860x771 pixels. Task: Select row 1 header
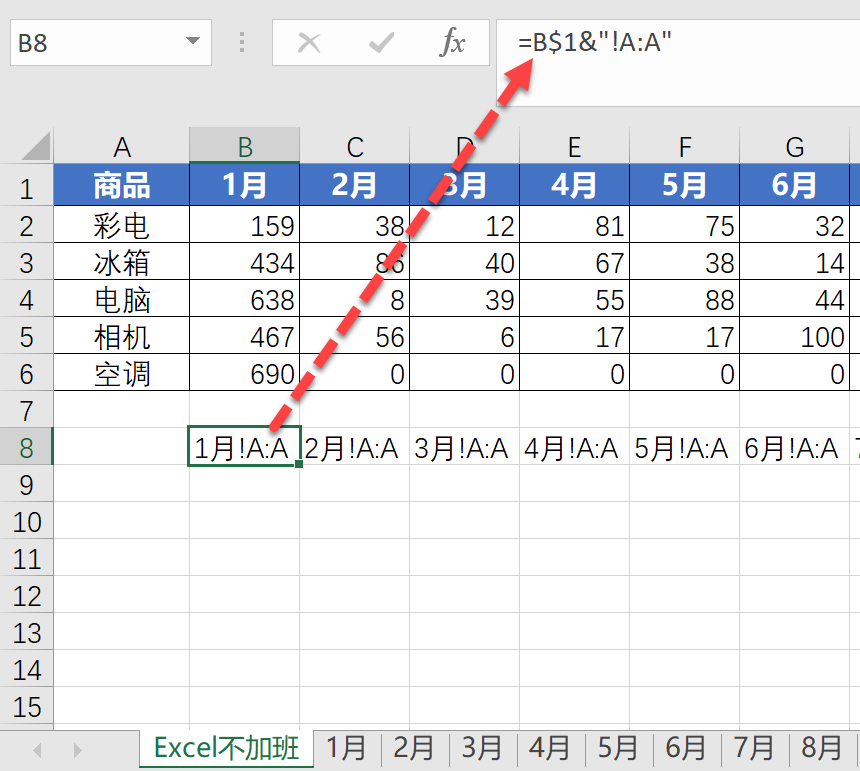(x=26, y=185)
